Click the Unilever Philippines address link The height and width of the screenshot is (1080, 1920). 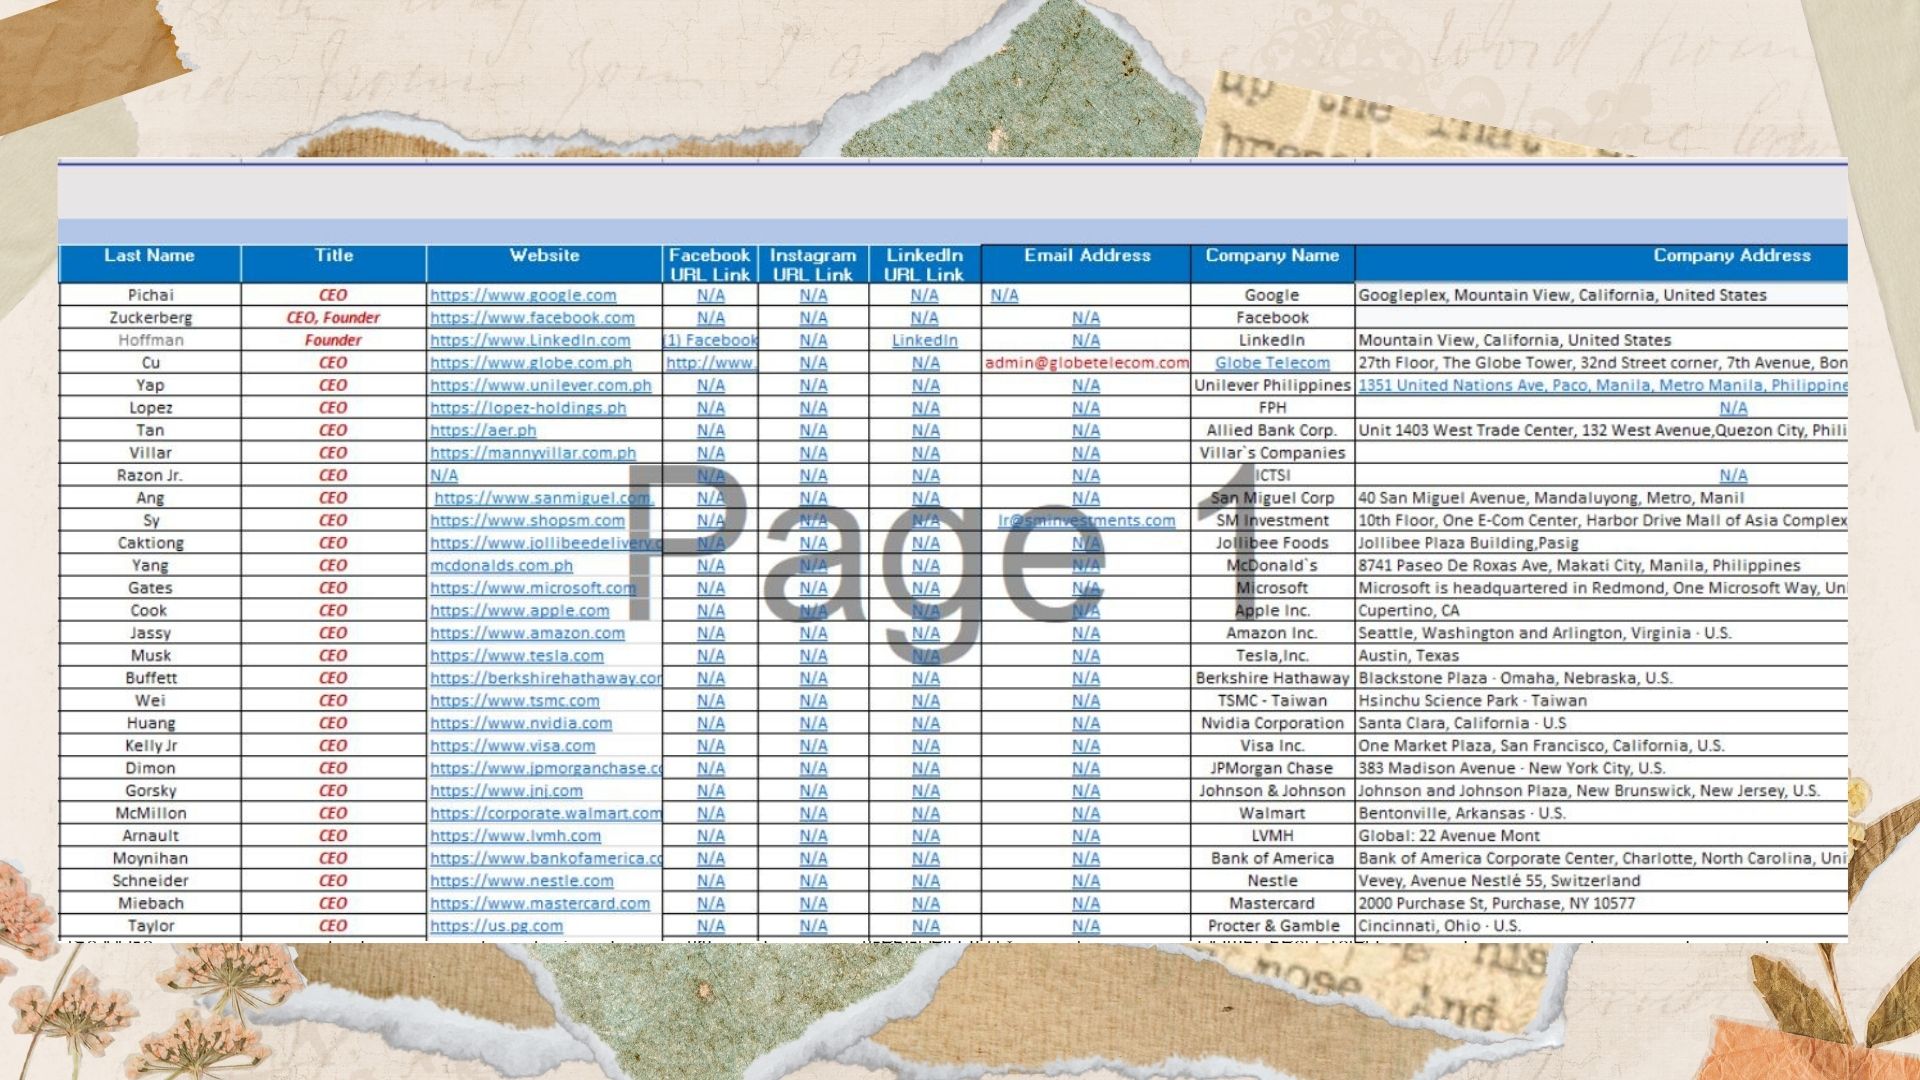point(1602,385)
